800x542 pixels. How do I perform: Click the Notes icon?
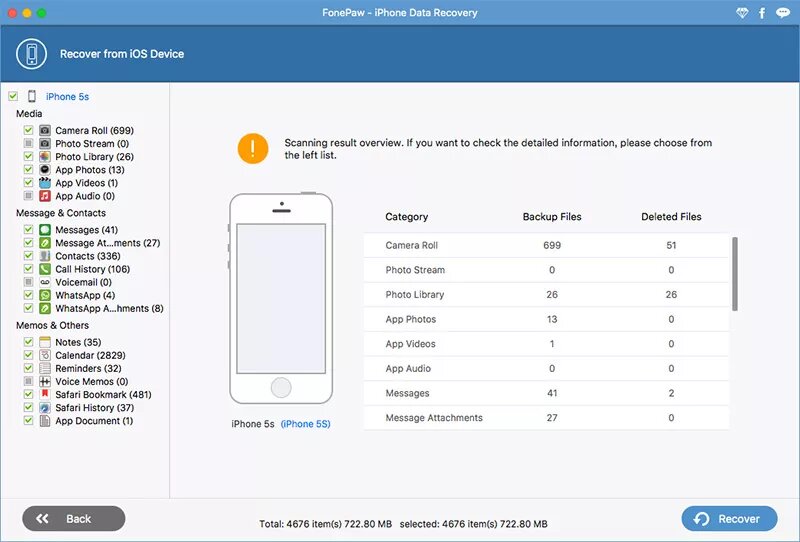[x=45, y=342]
